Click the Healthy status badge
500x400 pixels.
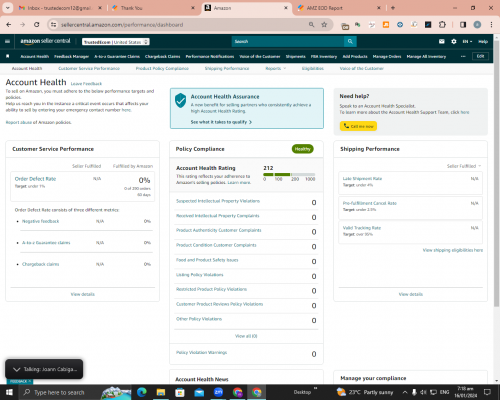coord(303,149)
